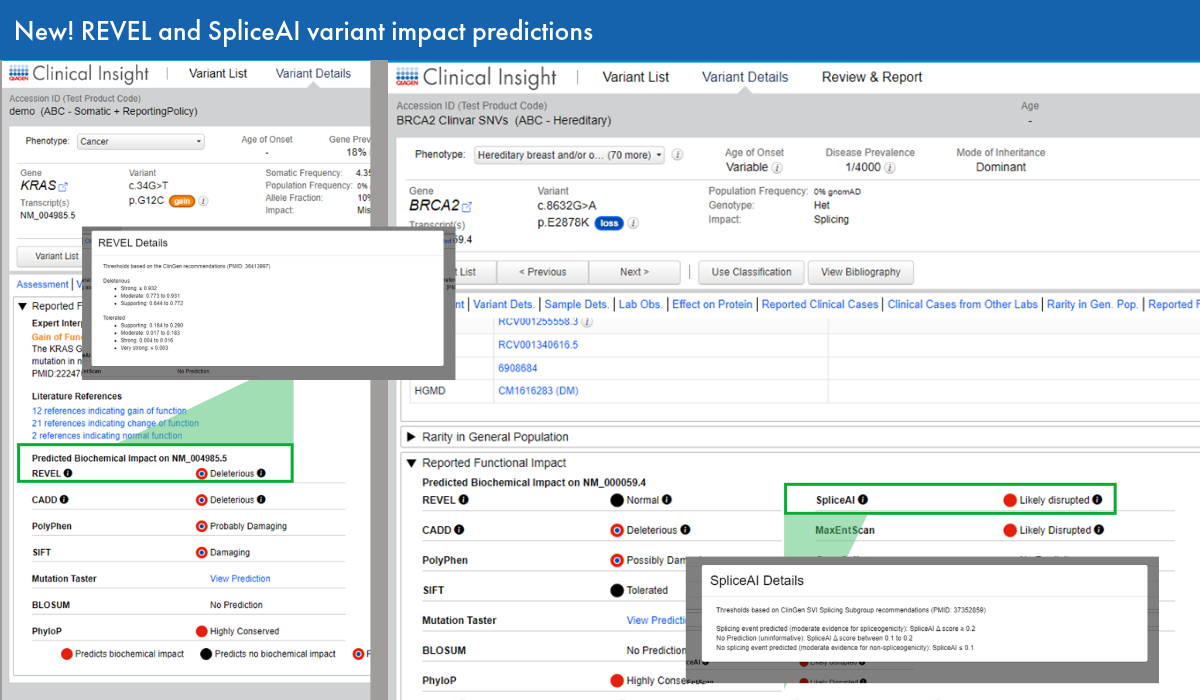Open the 6908684 link
Screen dimensions: 1200x700
pos(516,368)
